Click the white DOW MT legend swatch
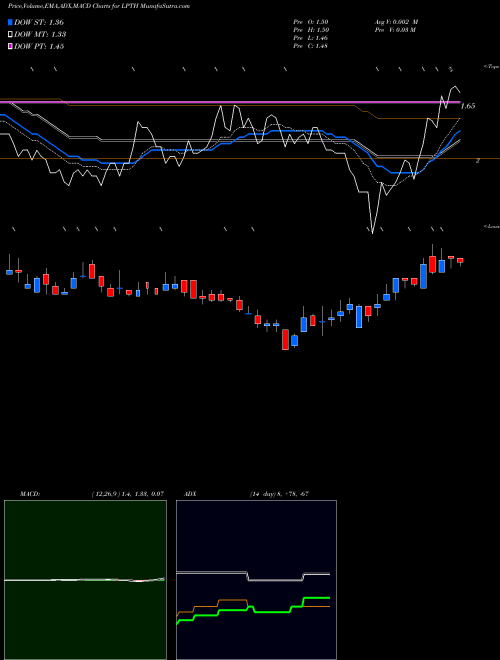 [10, 34]
